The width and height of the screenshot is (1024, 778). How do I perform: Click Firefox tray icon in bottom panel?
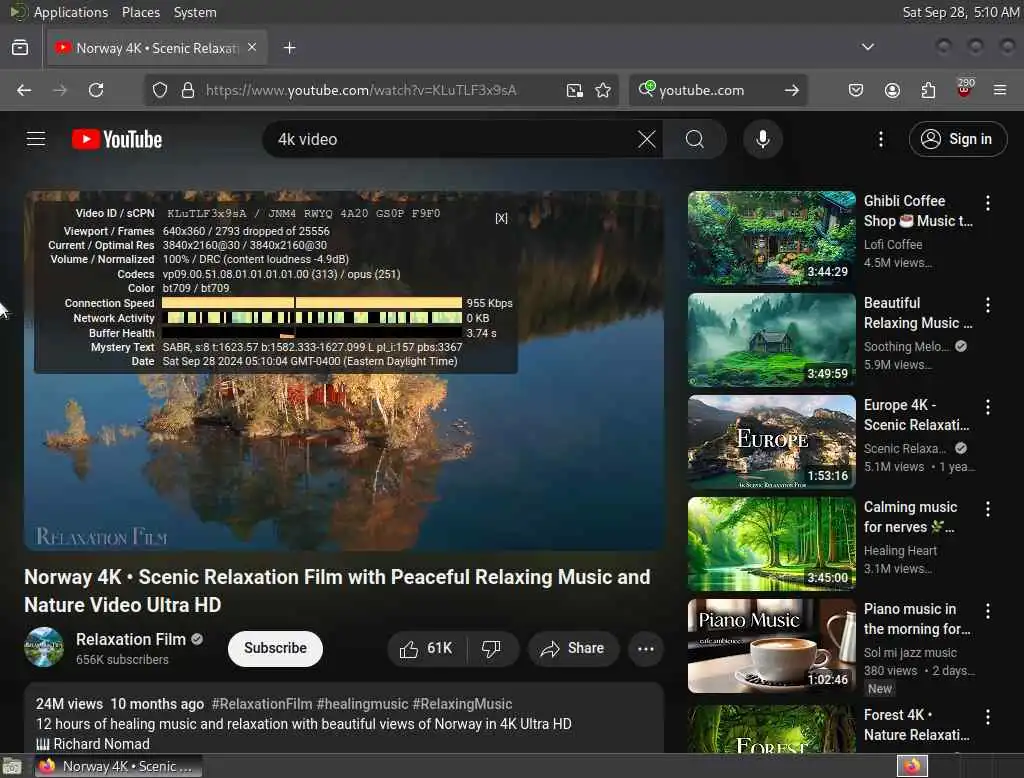912,766
